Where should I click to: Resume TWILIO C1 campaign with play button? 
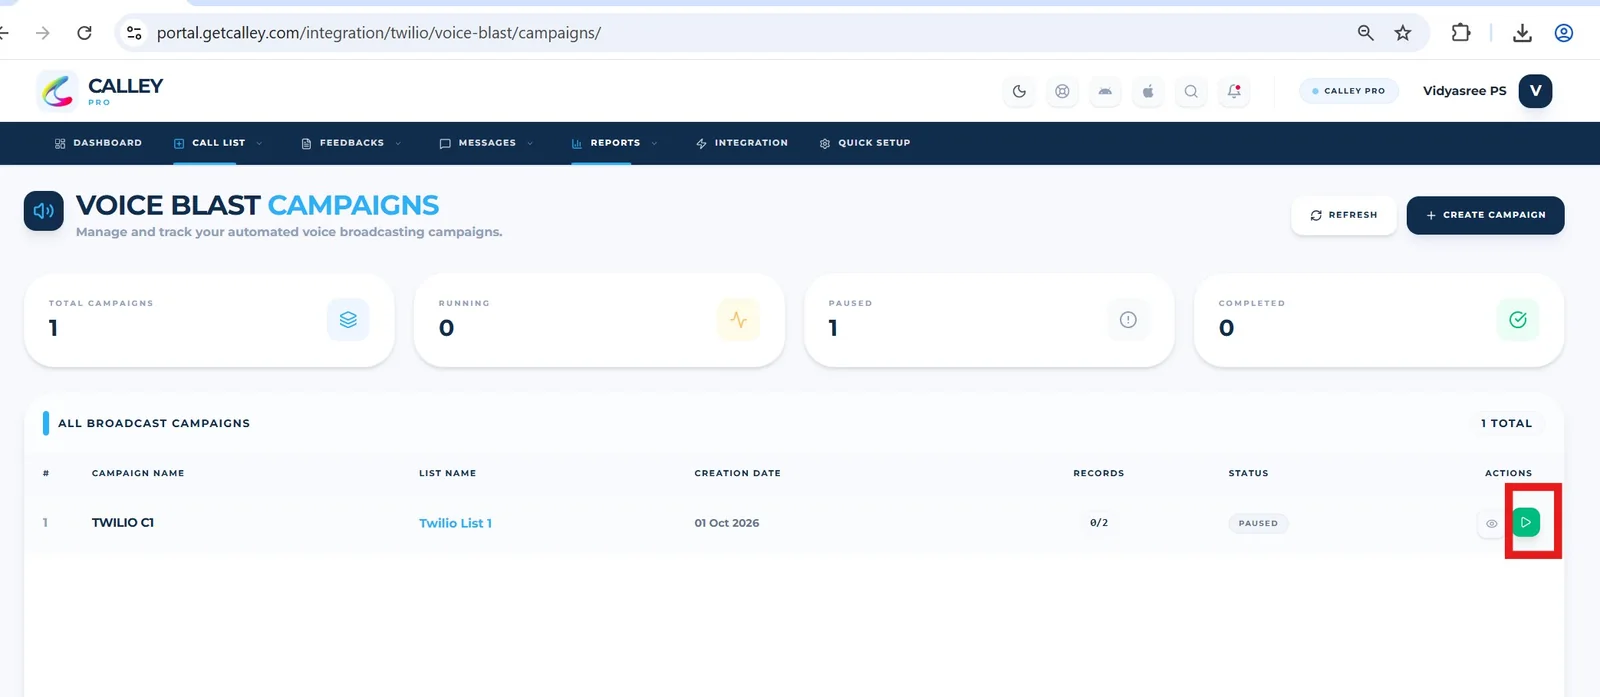pos(1526,522)
